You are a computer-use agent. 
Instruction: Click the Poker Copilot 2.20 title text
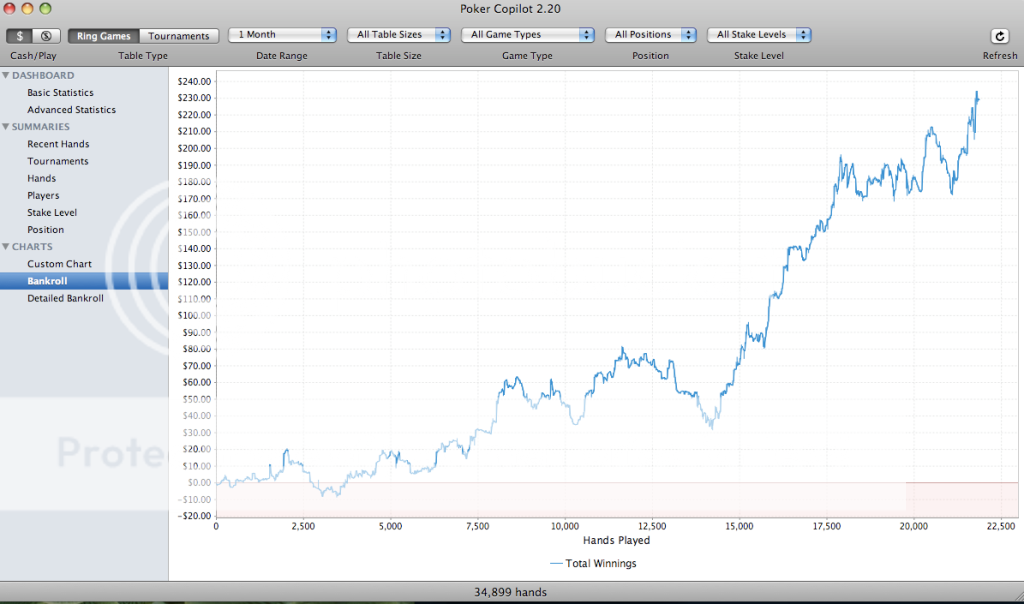(510, 8)
